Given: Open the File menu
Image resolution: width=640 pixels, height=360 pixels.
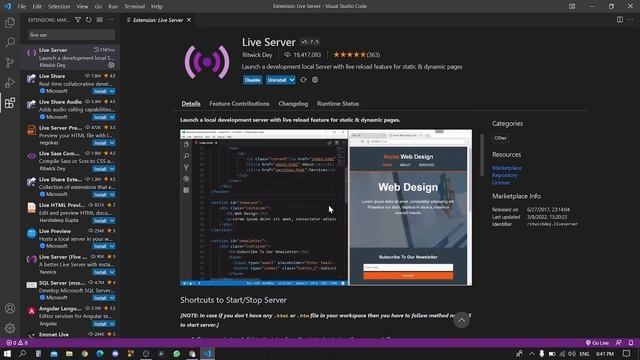Looking at the screenshot, I should coord(22,7).
